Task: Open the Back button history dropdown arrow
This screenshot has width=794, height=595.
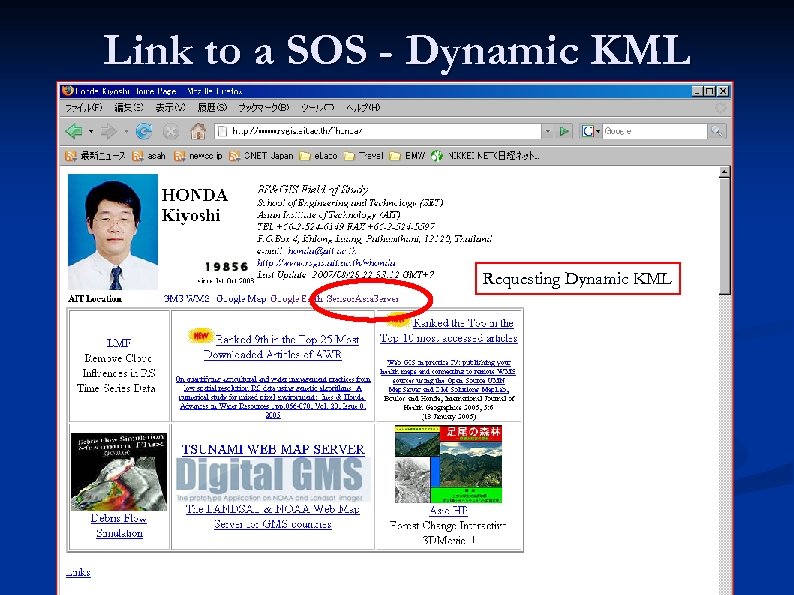Action: (x=91, y=132)
